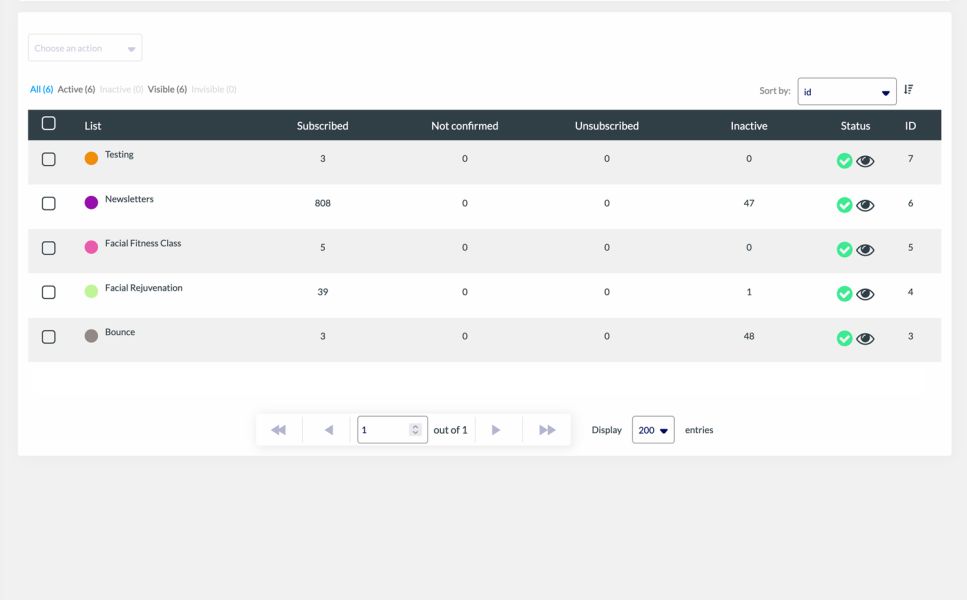Click the previous page arrow
The image size is (967, 600).
click(329, 430)
